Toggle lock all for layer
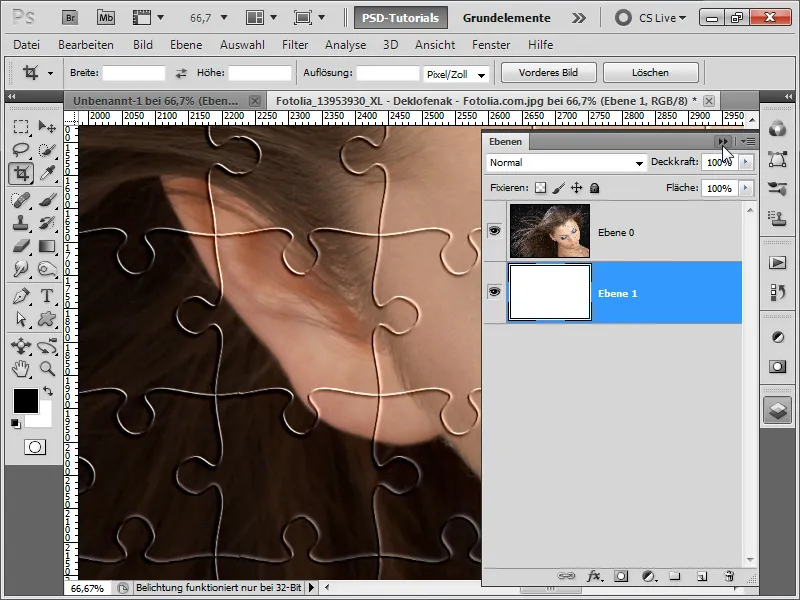The image size is (800, 600). point(594,188)
